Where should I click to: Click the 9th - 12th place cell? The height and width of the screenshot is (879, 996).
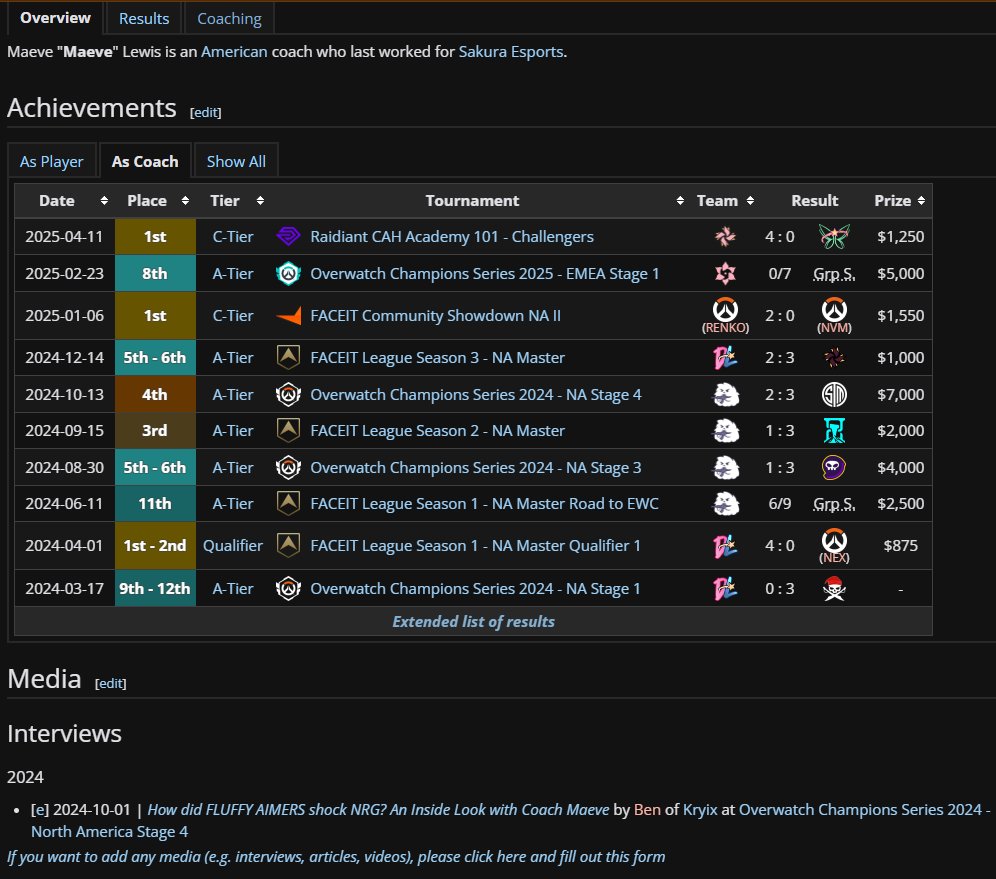click(155, 589)
